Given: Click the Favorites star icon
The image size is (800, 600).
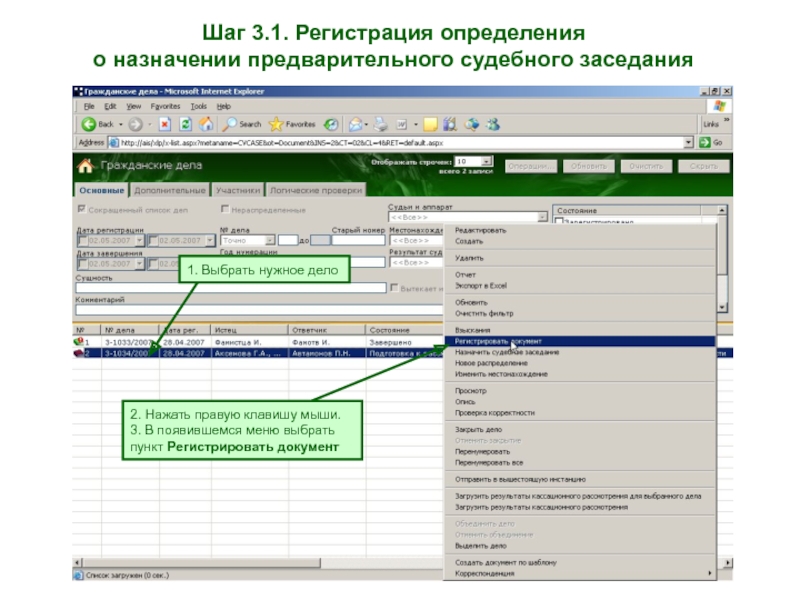Looking at the screenshot, I should click(x=276, y=124).
